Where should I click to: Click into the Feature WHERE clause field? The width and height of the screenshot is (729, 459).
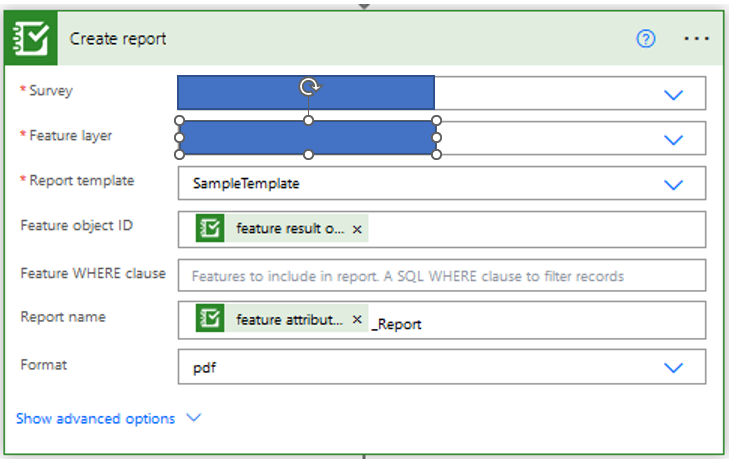point(440,275)
